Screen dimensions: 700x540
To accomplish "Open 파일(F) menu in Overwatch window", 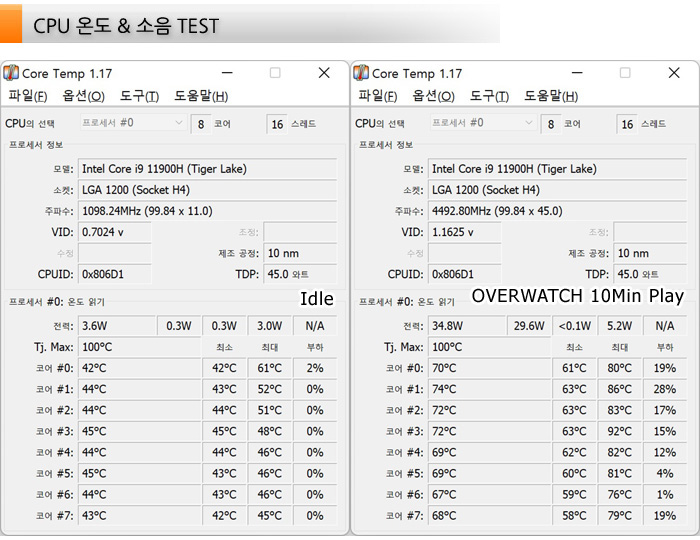I will pos(378,96).
